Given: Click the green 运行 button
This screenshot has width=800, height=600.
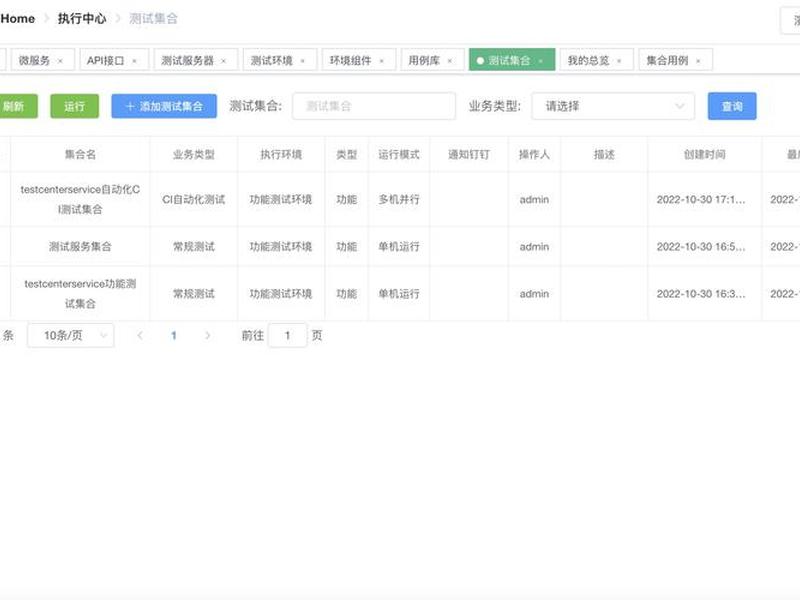Looking at the screenshot, I should pyautogui.click(x=74, y=106).
